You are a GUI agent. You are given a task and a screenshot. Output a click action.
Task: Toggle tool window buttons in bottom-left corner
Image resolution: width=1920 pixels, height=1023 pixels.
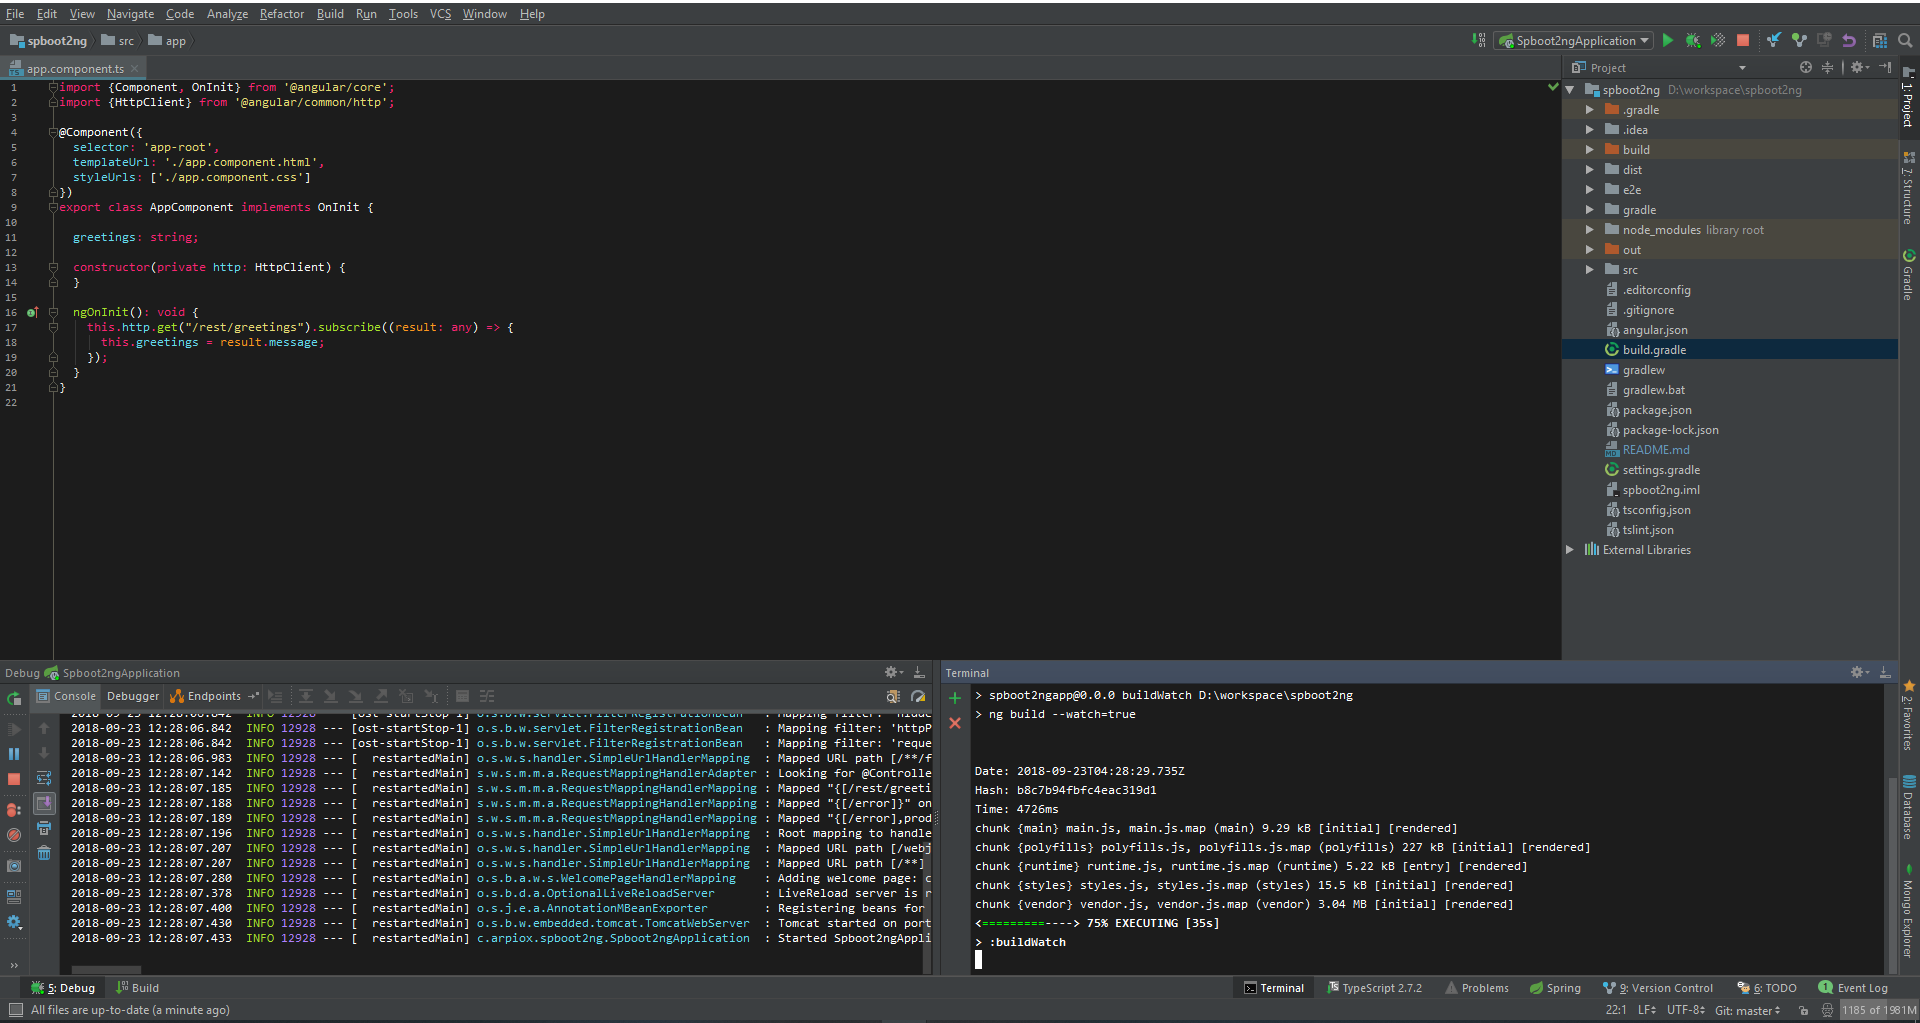(x=15, y=1010)
